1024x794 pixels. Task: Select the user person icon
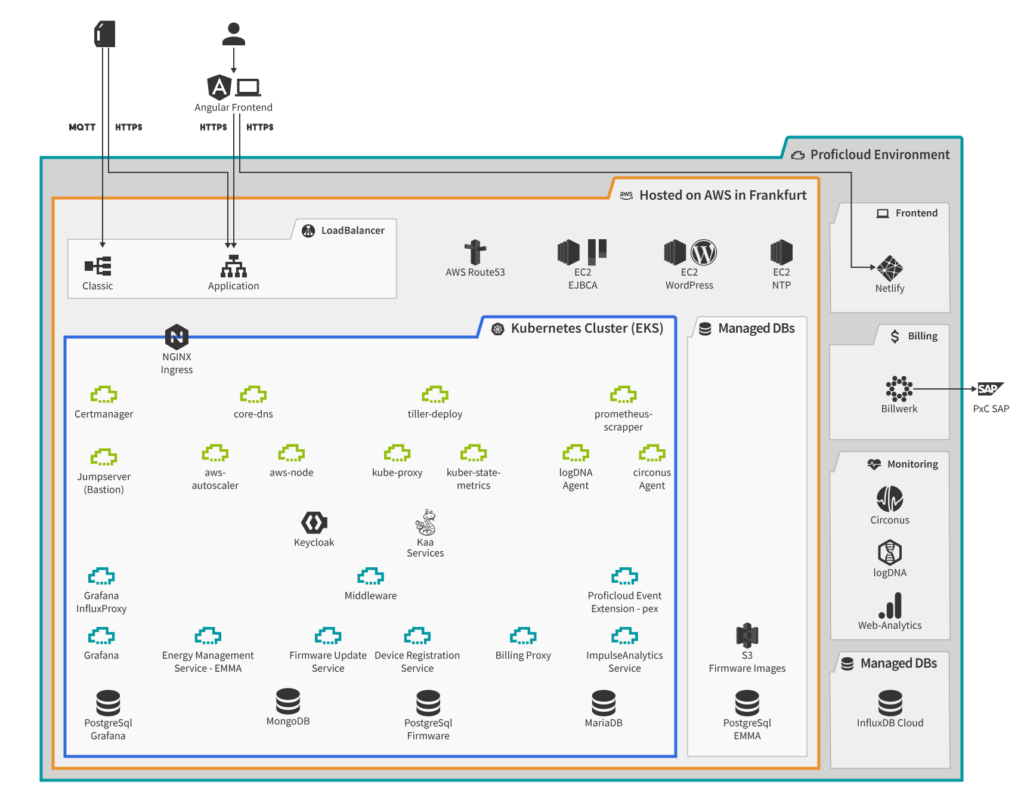(x=233, y=34)
